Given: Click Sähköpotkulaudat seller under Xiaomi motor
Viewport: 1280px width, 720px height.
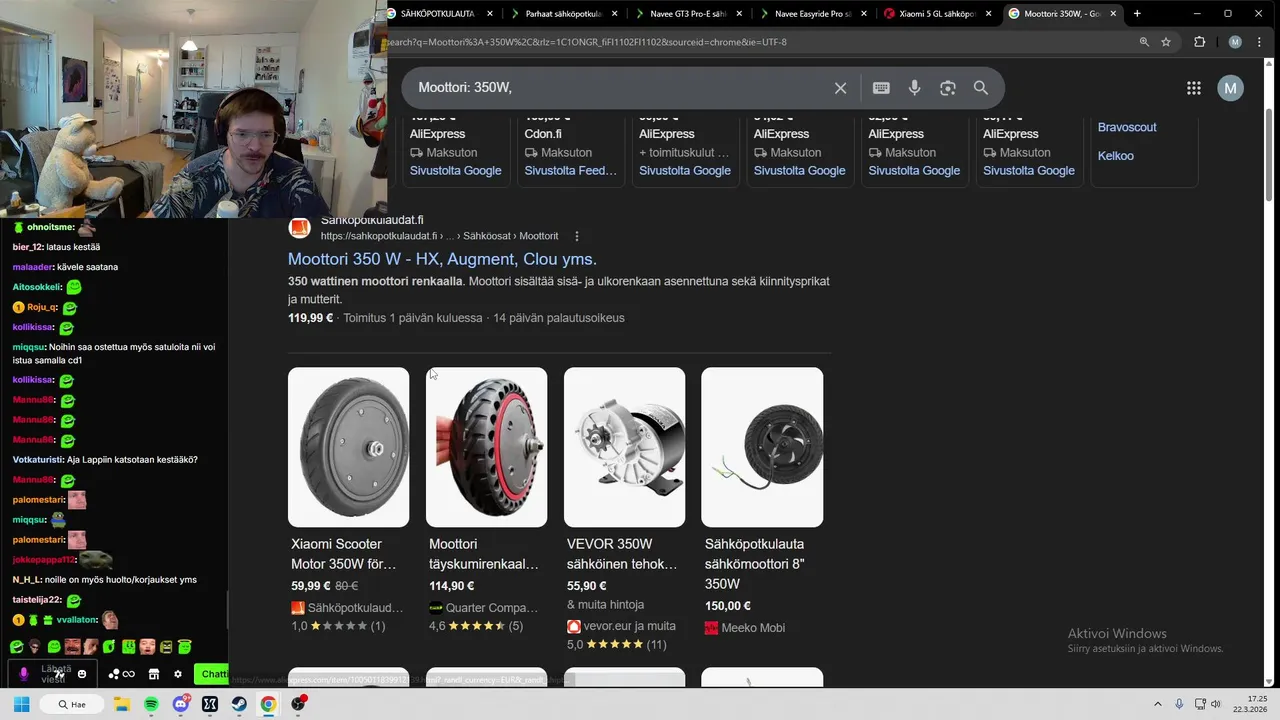Looking at the screenshot, I should 355,608.
